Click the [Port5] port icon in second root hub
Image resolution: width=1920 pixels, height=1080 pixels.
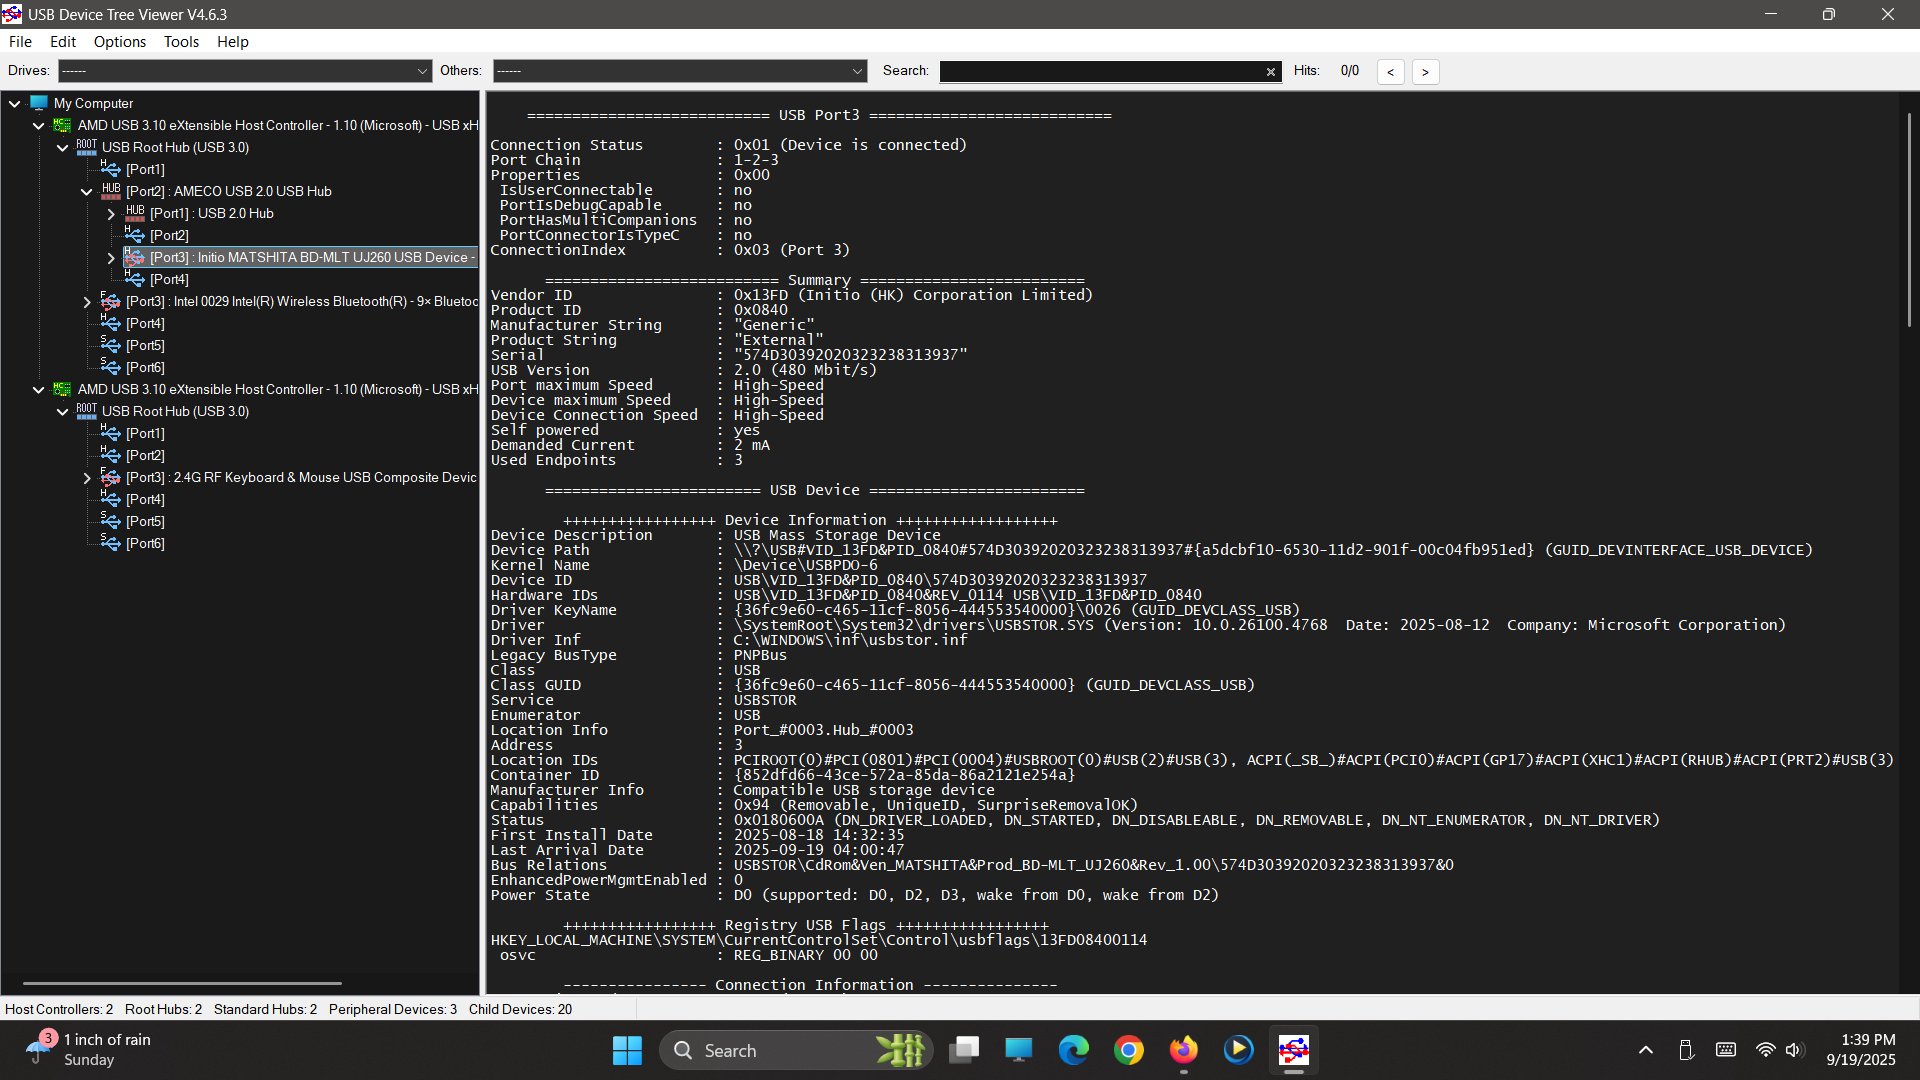point(111,521)
